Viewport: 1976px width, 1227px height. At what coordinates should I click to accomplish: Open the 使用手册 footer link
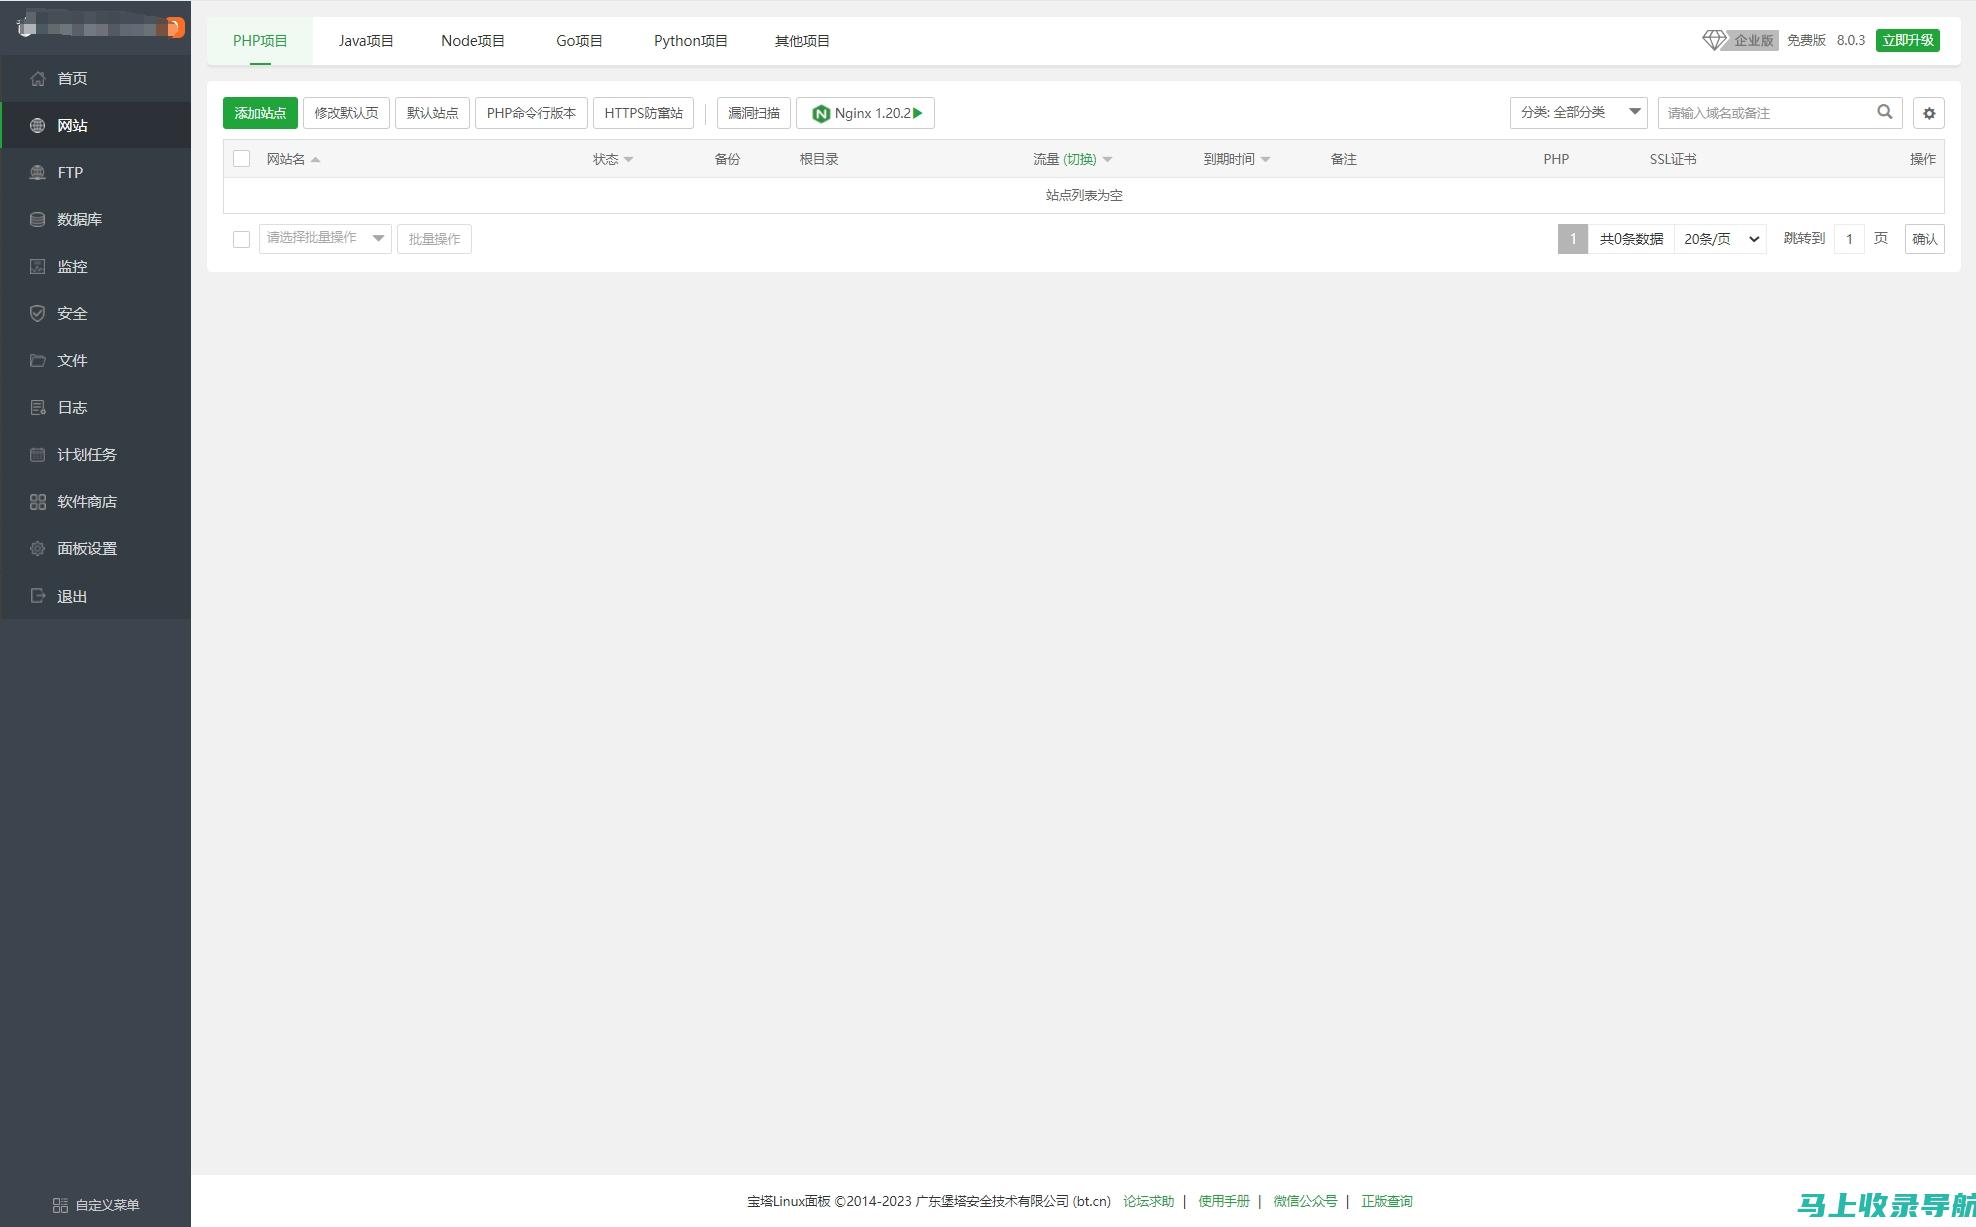pyautogui.click(x=1224, y=1201)
